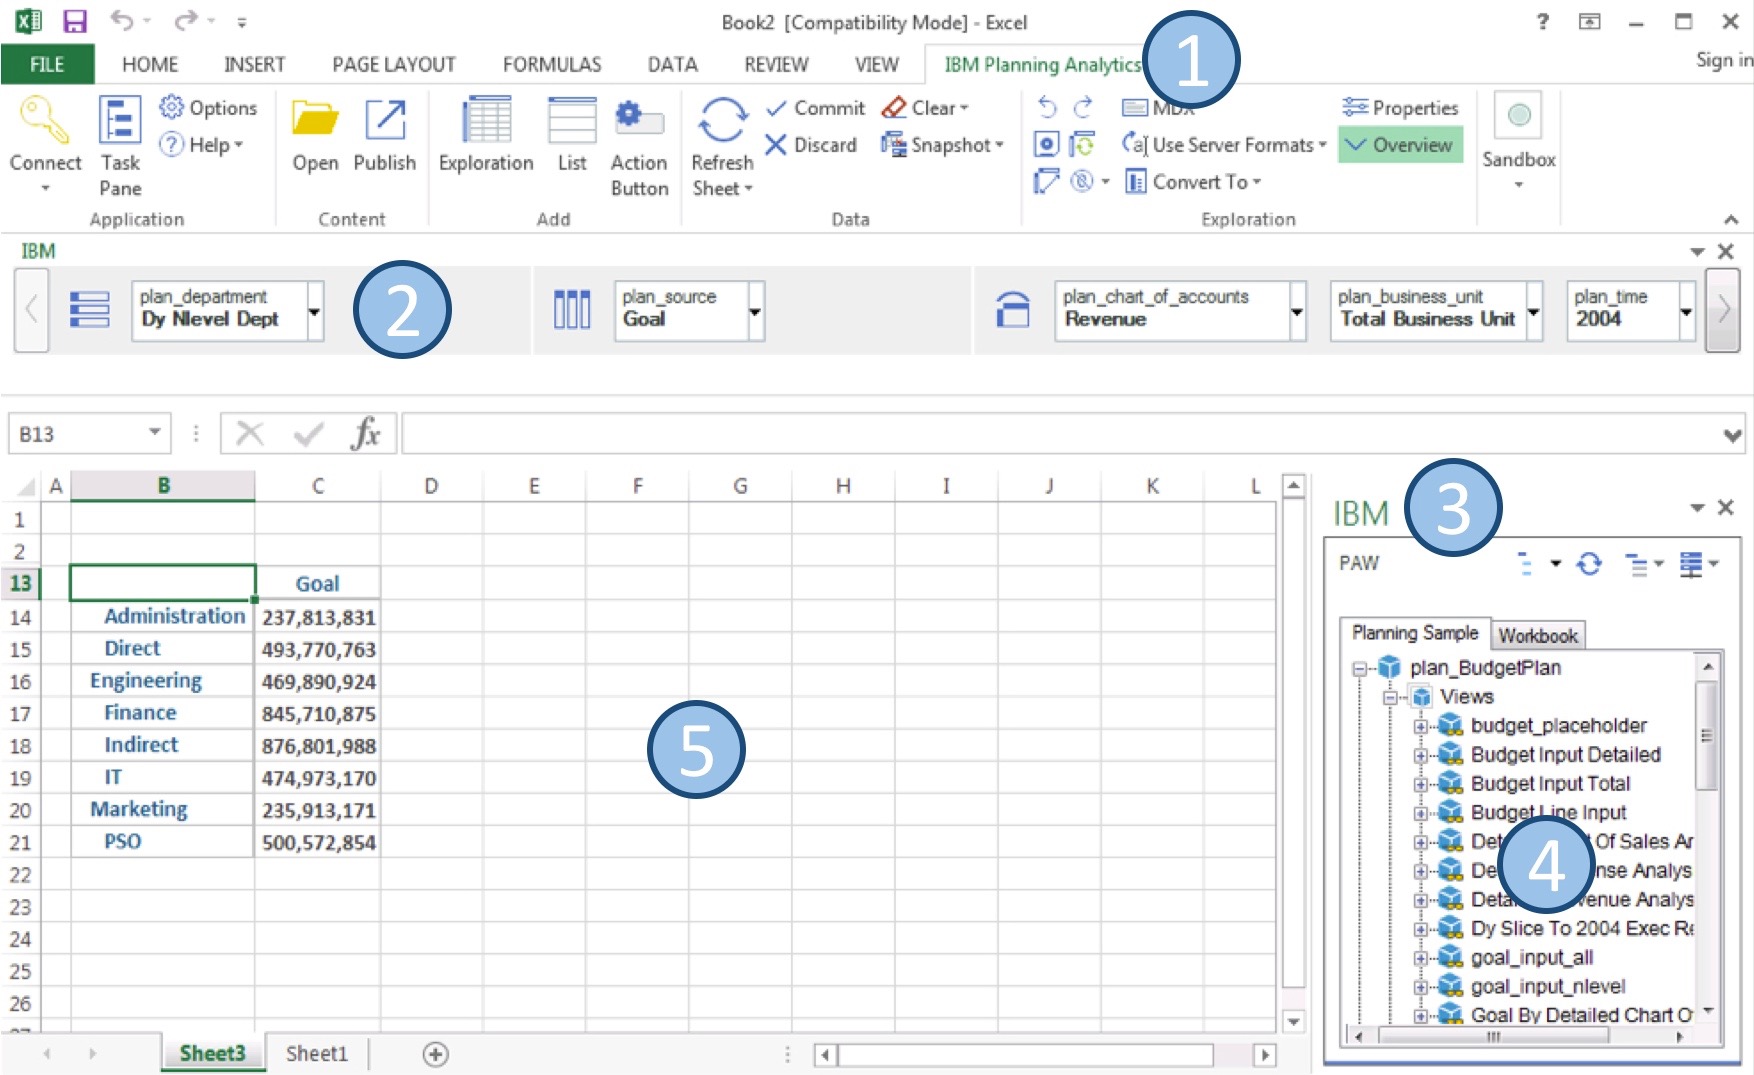Viewport: 1754px width, 1075px height.
Task: Click the Insert Function fx icon
Action: (x=365, y=434)
